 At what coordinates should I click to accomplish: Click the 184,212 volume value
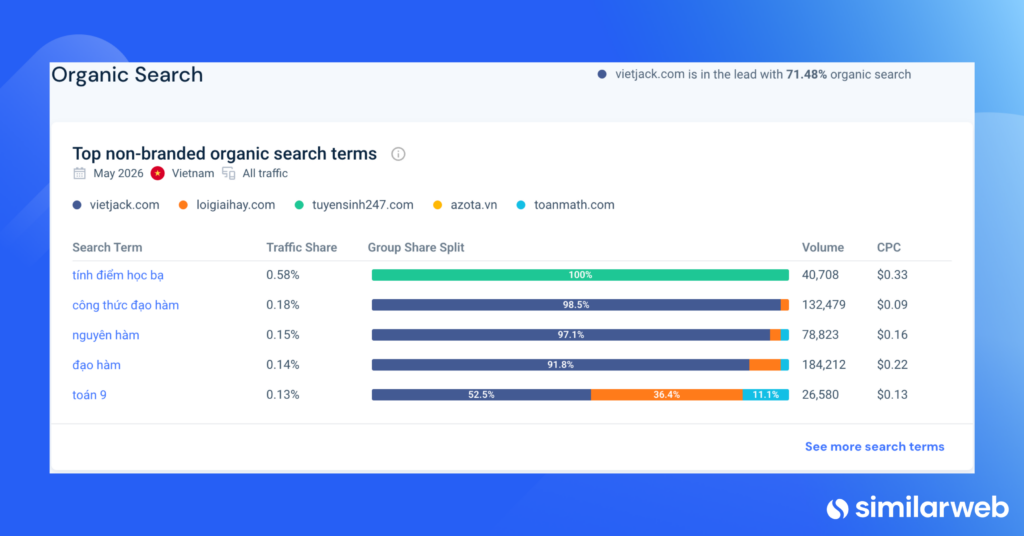(x=824, y=366)
